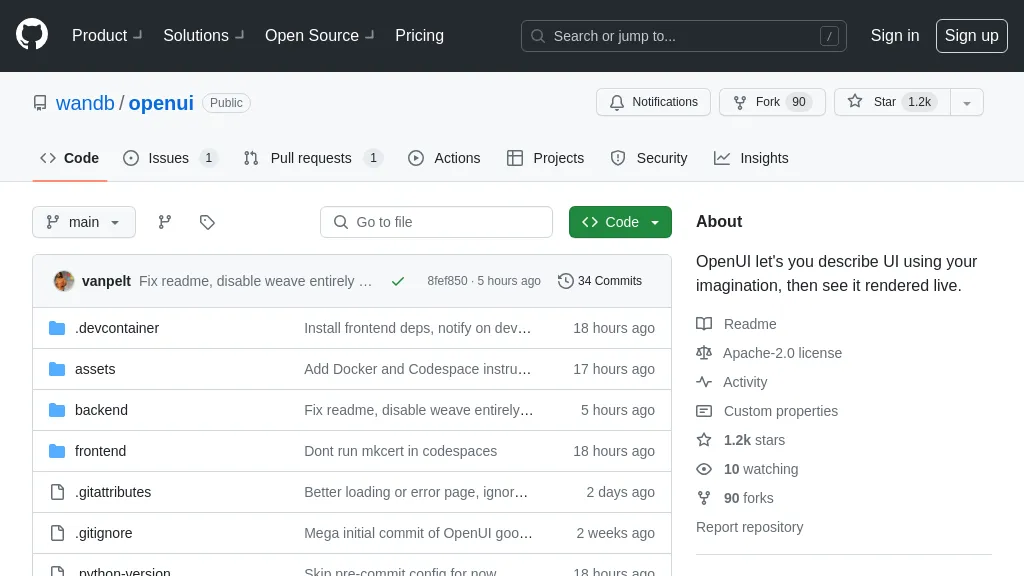The height and width of the screenshot is (576, 1024).
Task: Open the tags icon next to branches
Action: coord(207,222)
